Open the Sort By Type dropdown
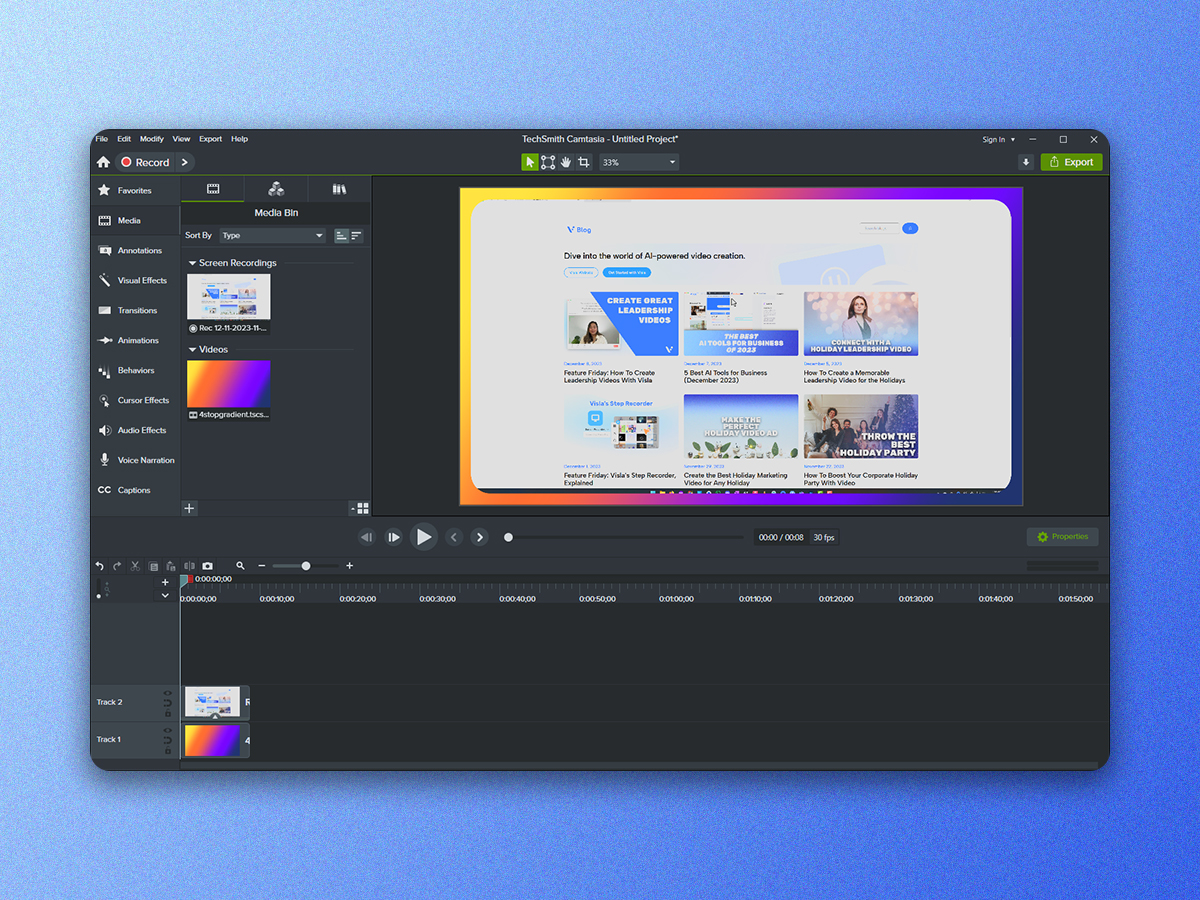1200x900 pixels. click(x=270, y=235)
